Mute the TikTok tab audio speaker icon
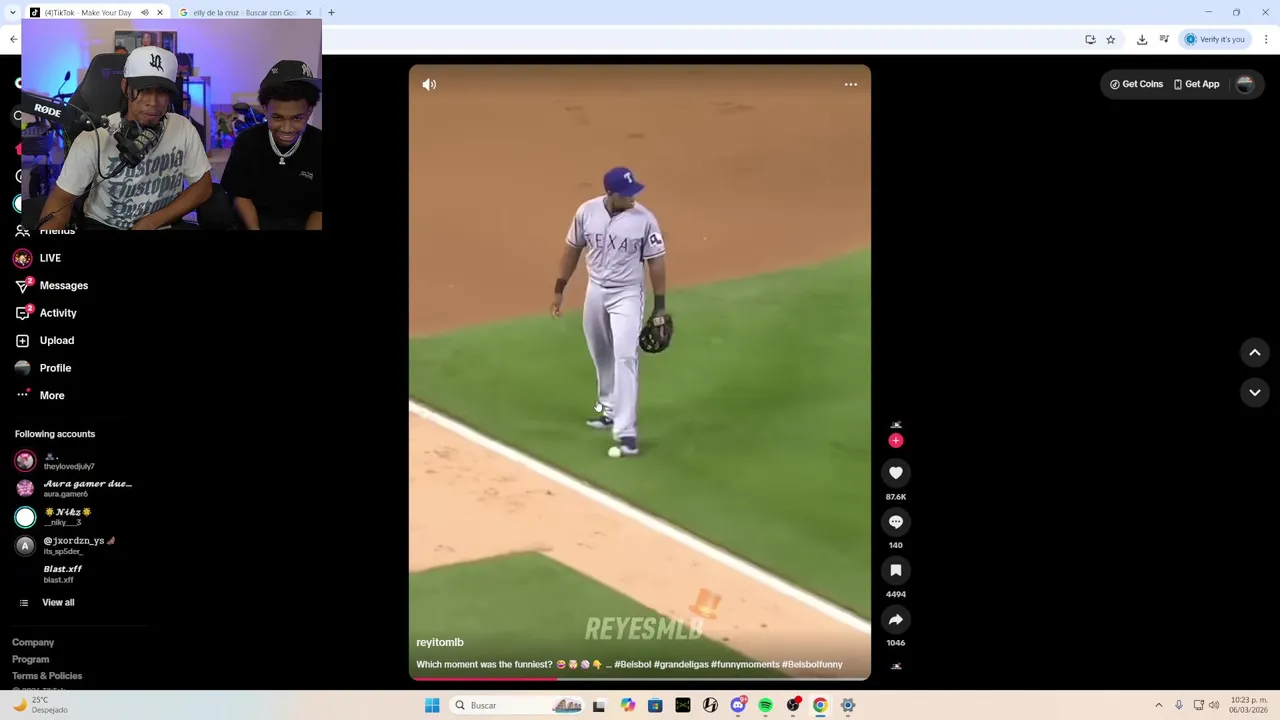The image size is (1280, 720). click(144, 13)
